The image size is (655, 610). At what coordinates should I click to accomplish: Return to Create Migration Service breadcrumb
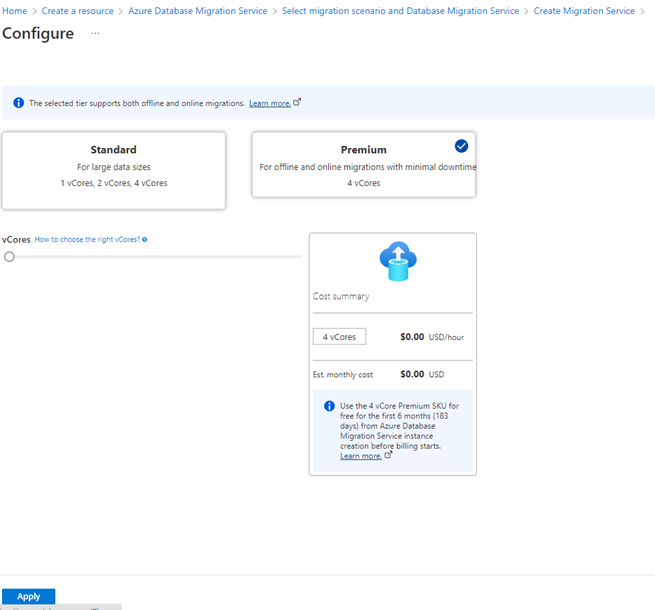tap(584, 11)
